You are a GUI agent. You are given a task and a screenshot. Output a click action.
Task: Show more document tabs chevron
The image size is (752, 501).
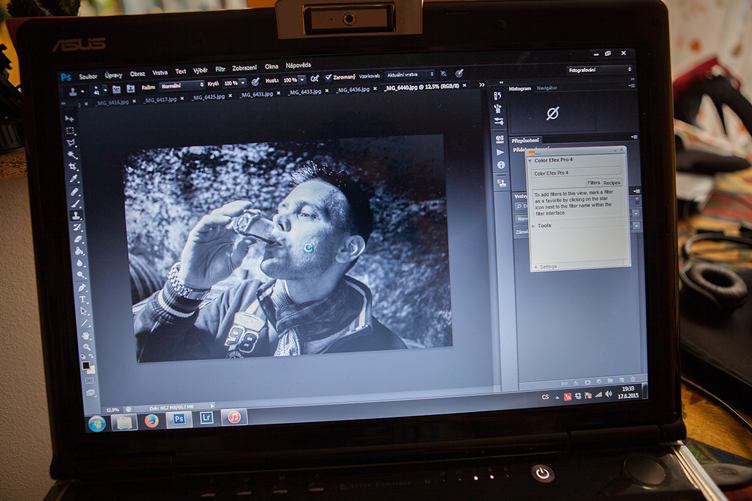coord(482,85)
